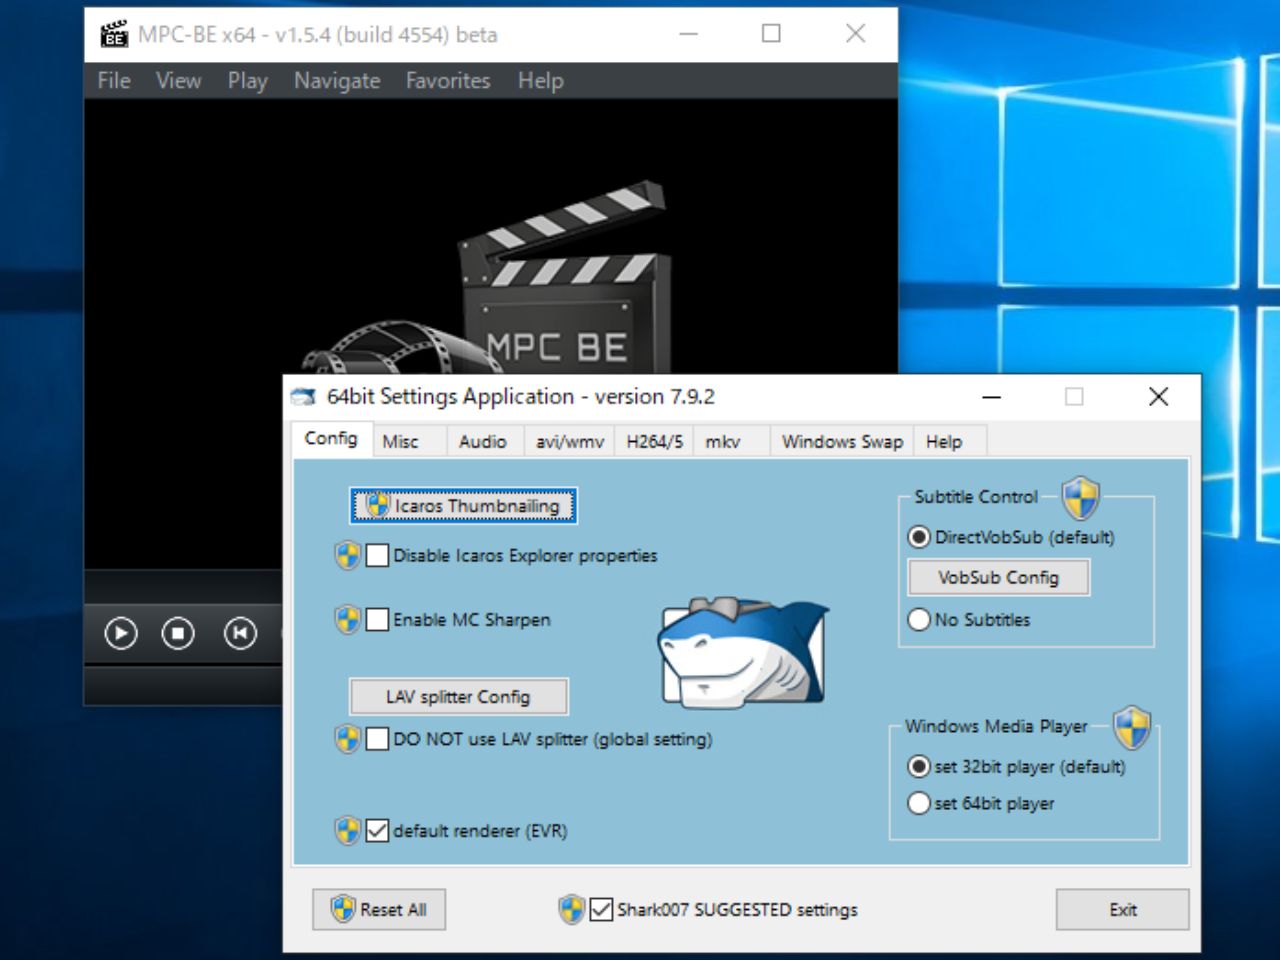Open the View menu in MPC-BE
Viewport: 1280px width, 960px height.
(178, 81)
